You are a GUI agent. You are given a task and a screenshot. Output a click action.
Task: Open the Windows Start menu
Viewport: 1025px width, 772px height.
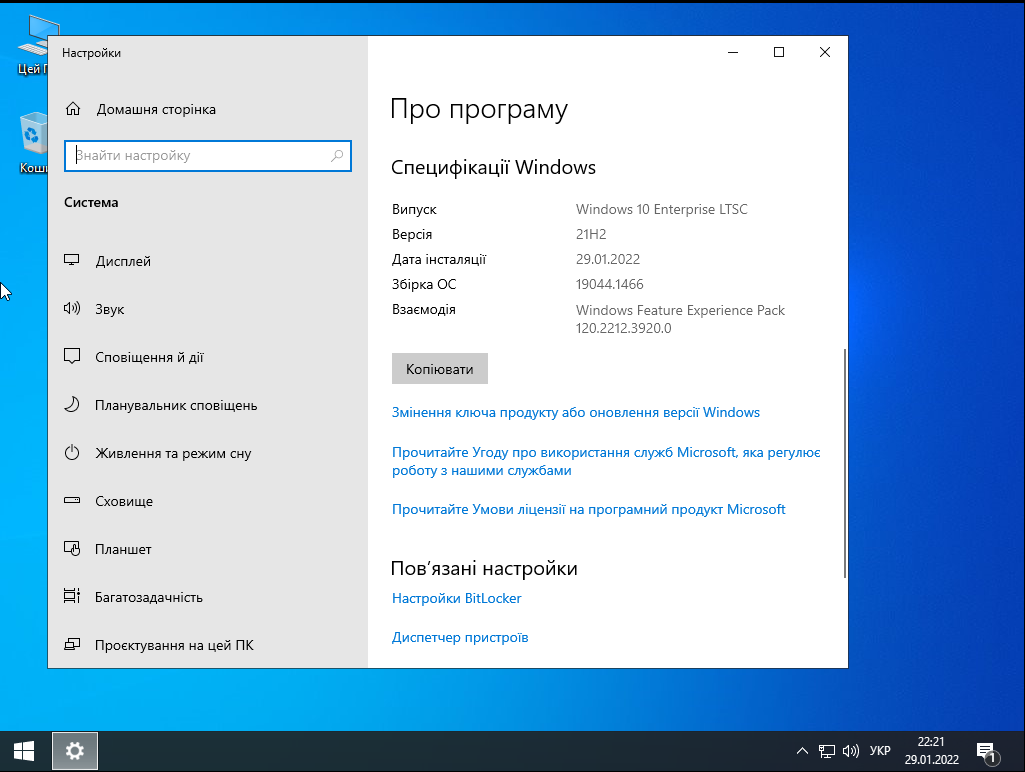tap(24, 751)
